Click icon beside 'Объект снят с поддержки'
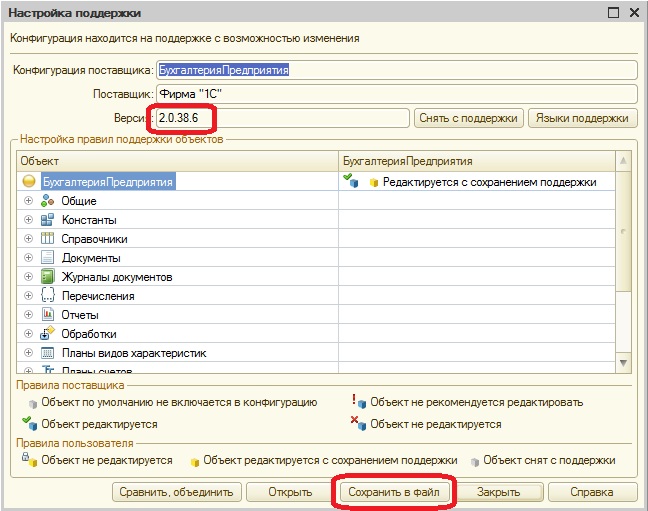The height and width of the screenshot is (511, 648). point(475,462)
